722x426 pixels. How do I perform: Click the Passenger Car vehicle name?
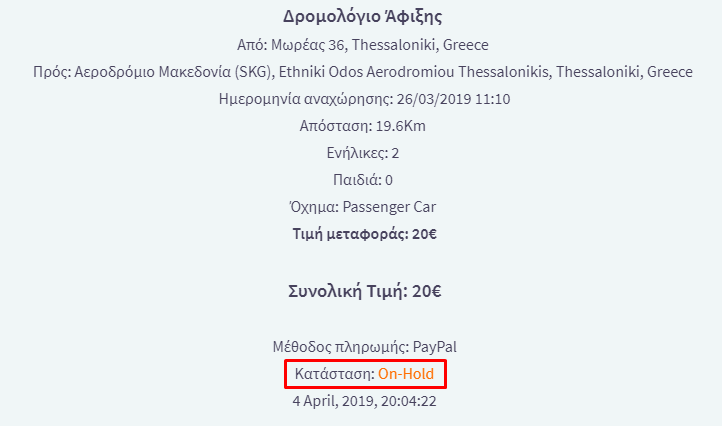pos(389,207)
